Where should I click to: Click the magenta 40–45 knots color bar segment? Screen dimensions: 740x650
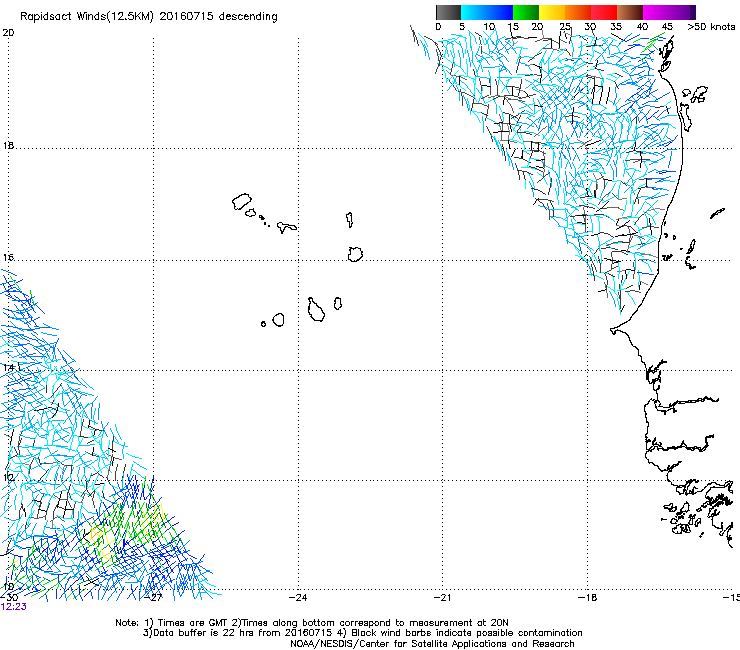[x=656, y=12]
